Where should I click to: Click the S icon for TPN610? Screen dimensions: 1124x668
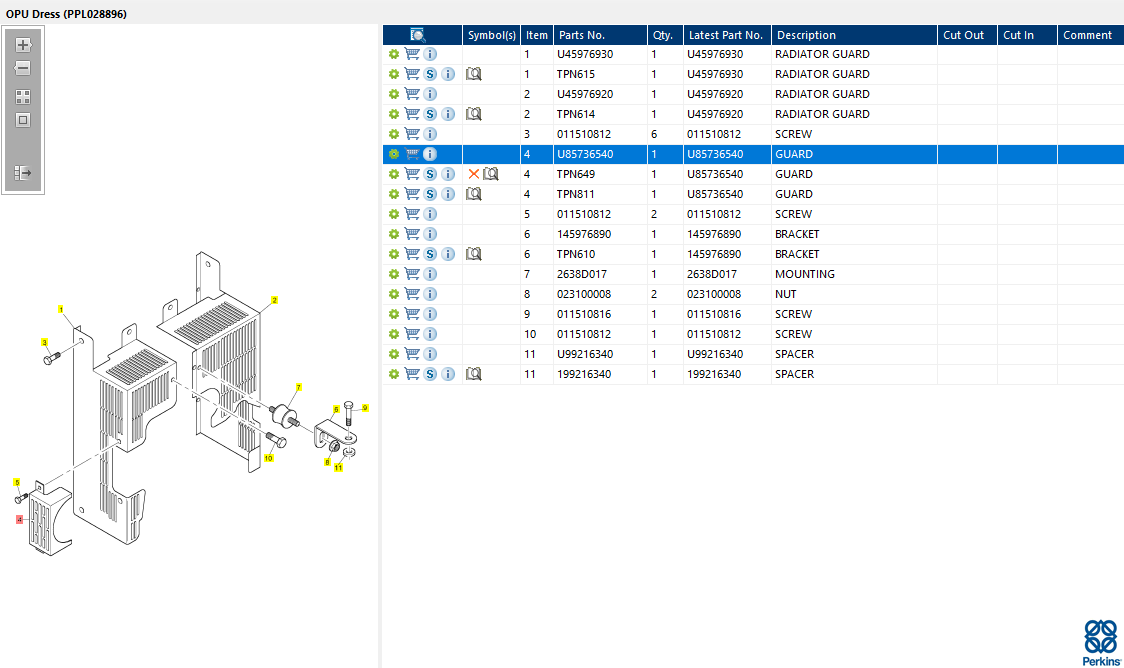[430, 254]
